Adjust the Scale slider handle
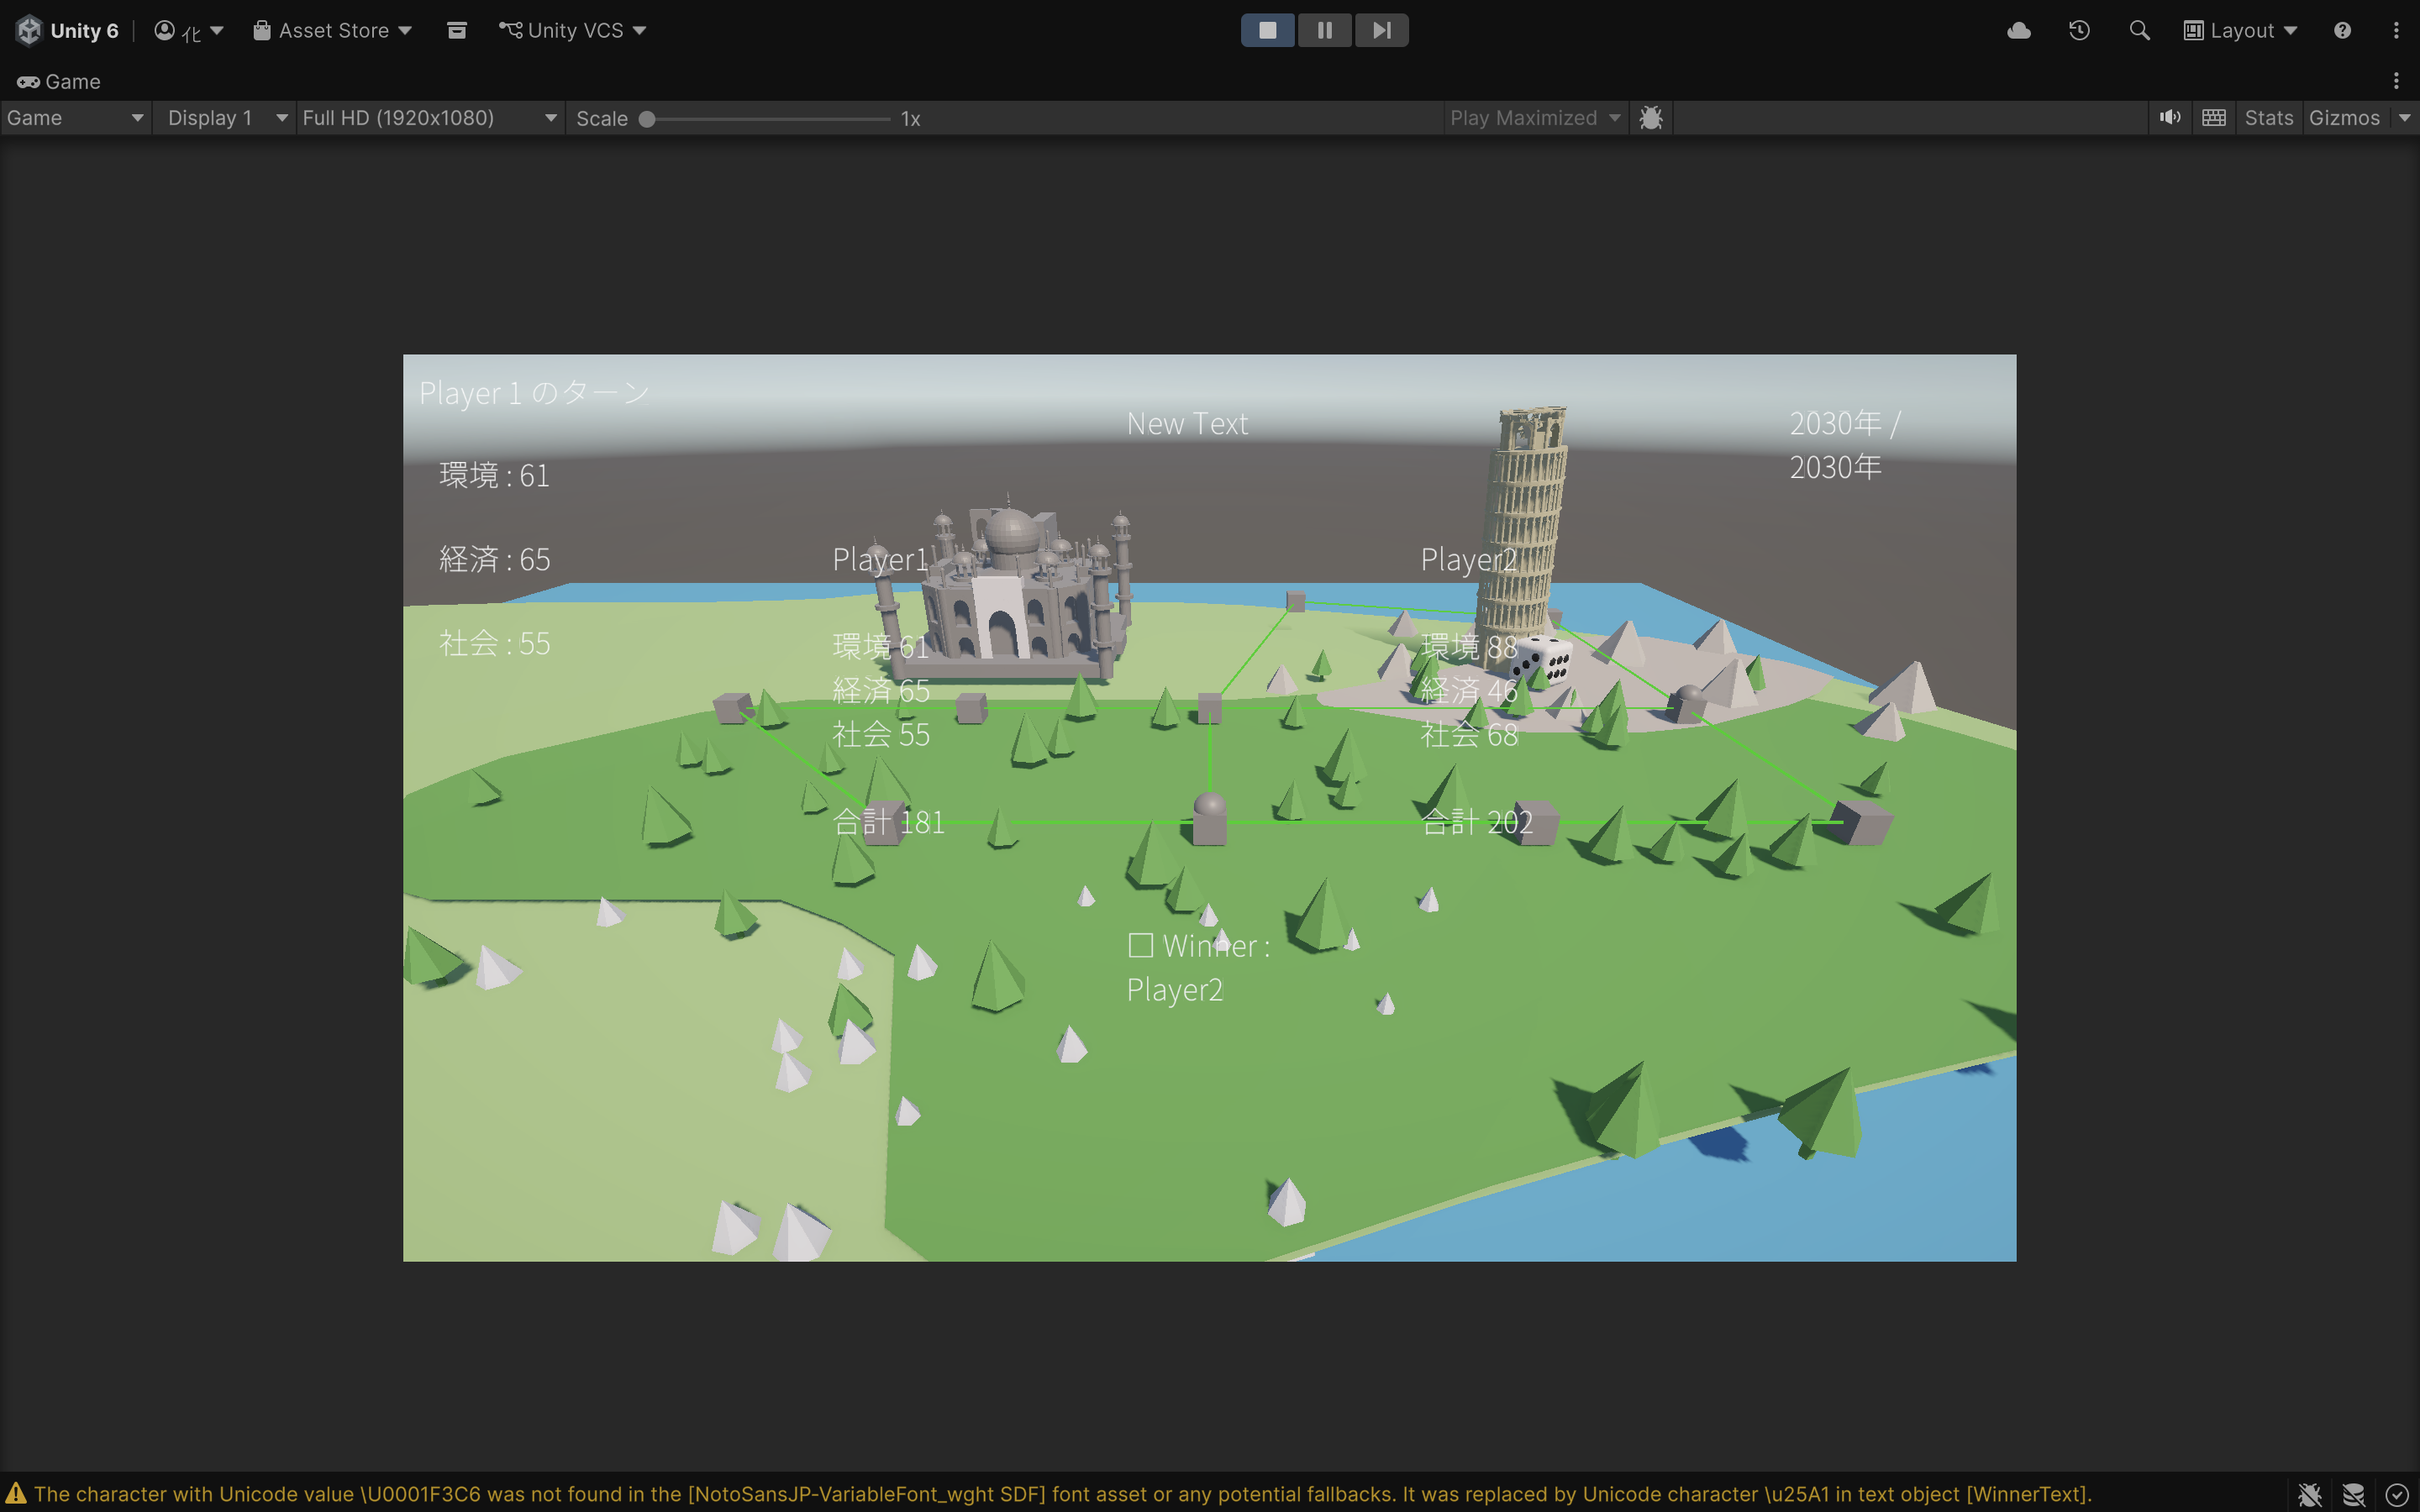Viewport: 2420px width, 1512px height. [647, 119]
